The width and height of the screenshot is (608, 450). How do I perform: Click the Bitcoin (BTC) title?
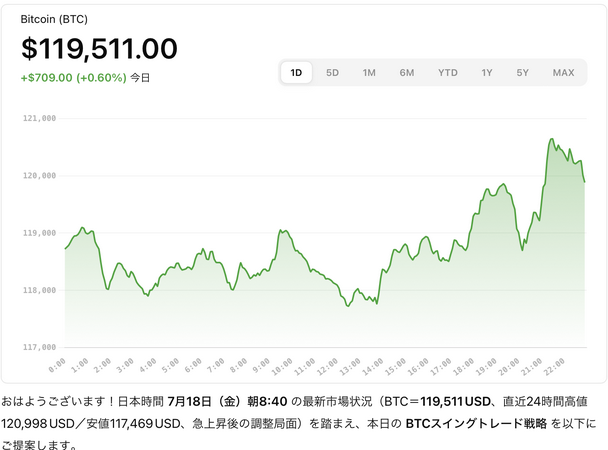point(54,19)
